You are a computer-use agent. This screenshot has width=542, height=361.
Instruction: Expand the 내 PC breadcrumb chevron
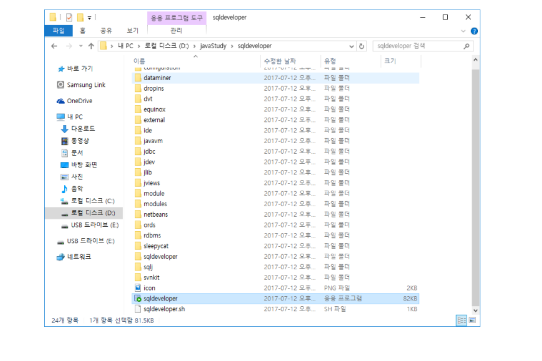[139, 46]
